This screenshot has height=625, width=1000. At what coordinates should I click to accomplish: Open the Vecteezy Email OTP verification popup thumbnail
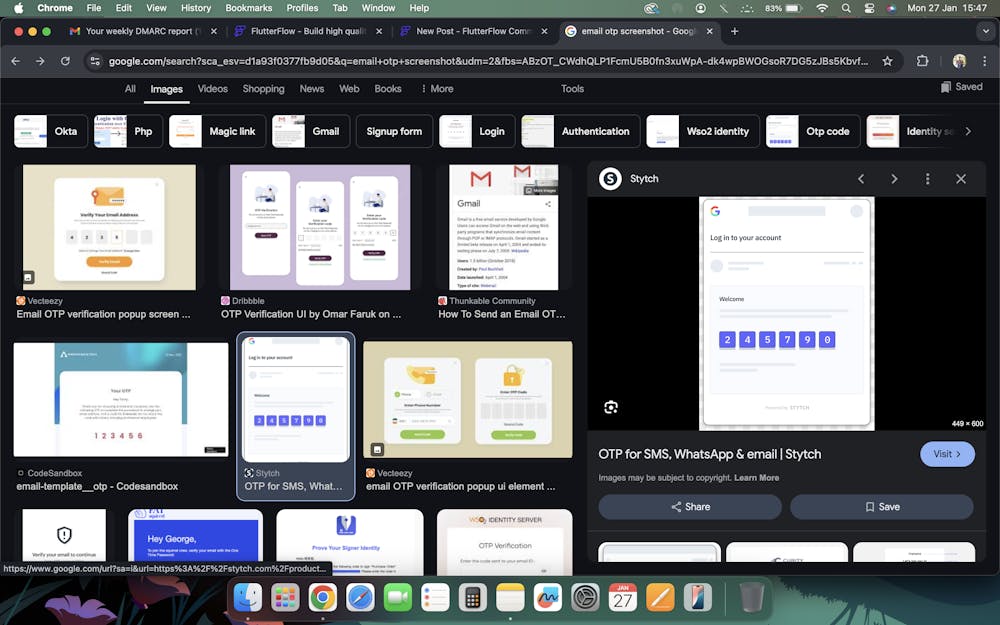[x=109, y=228]
